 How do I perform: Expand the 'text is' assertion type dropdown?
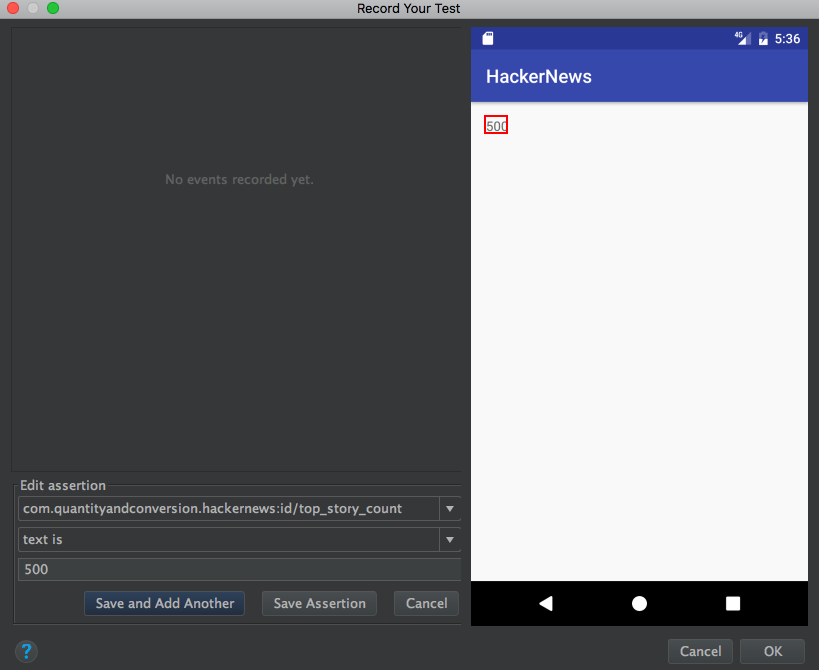pyautogui.click(x=450, y=539)
